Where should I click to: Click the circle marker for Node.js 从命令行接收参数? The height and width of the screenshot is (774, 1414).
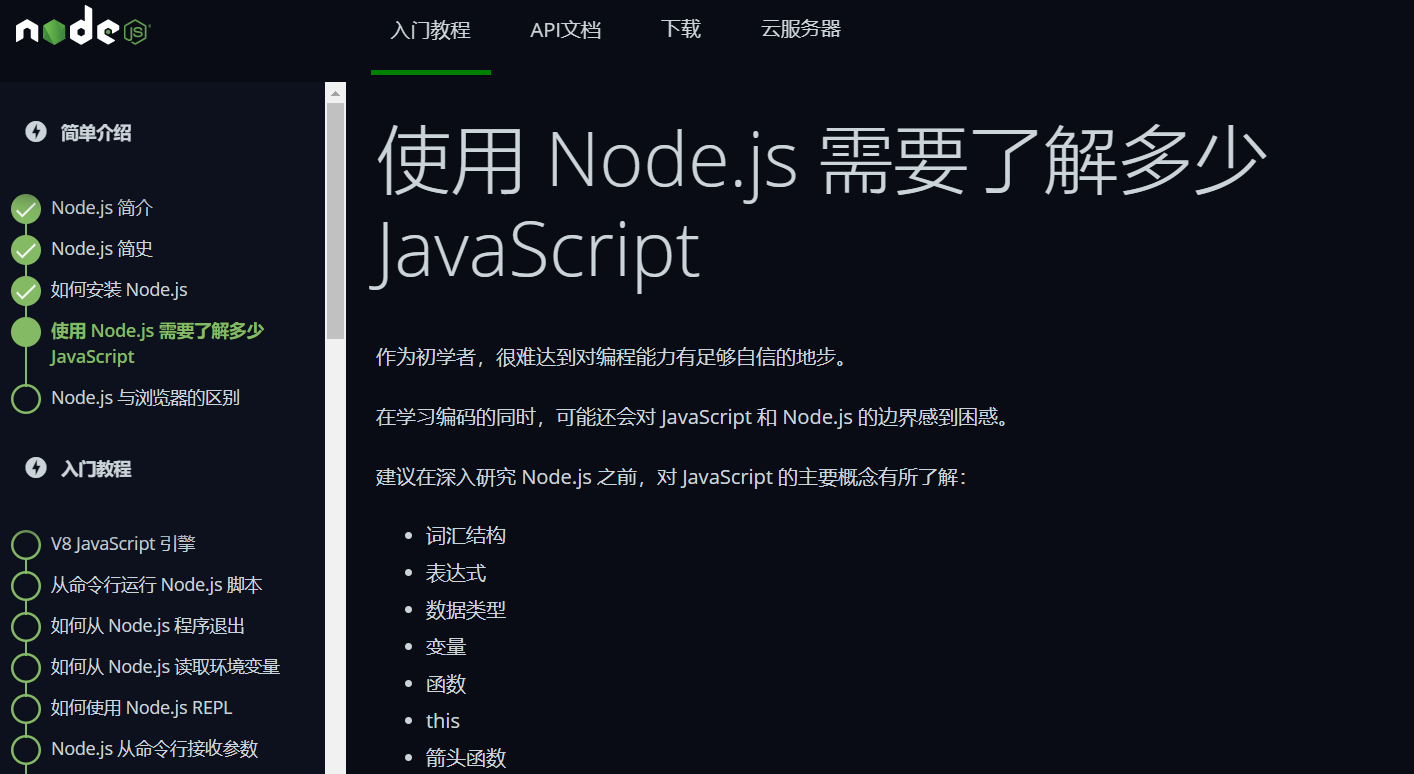(x=26, y=750)
